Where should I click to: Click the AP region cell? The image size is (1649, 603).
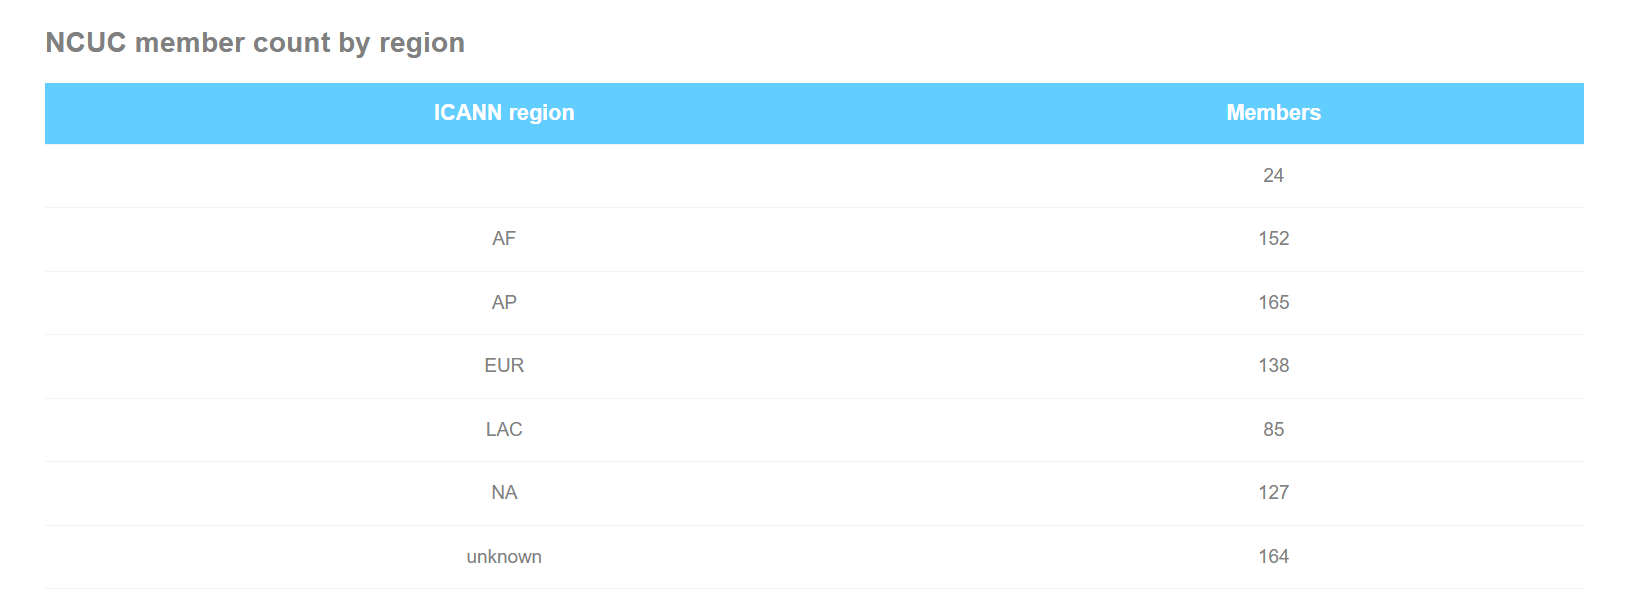pyautogui.click(x=504, y=302)
